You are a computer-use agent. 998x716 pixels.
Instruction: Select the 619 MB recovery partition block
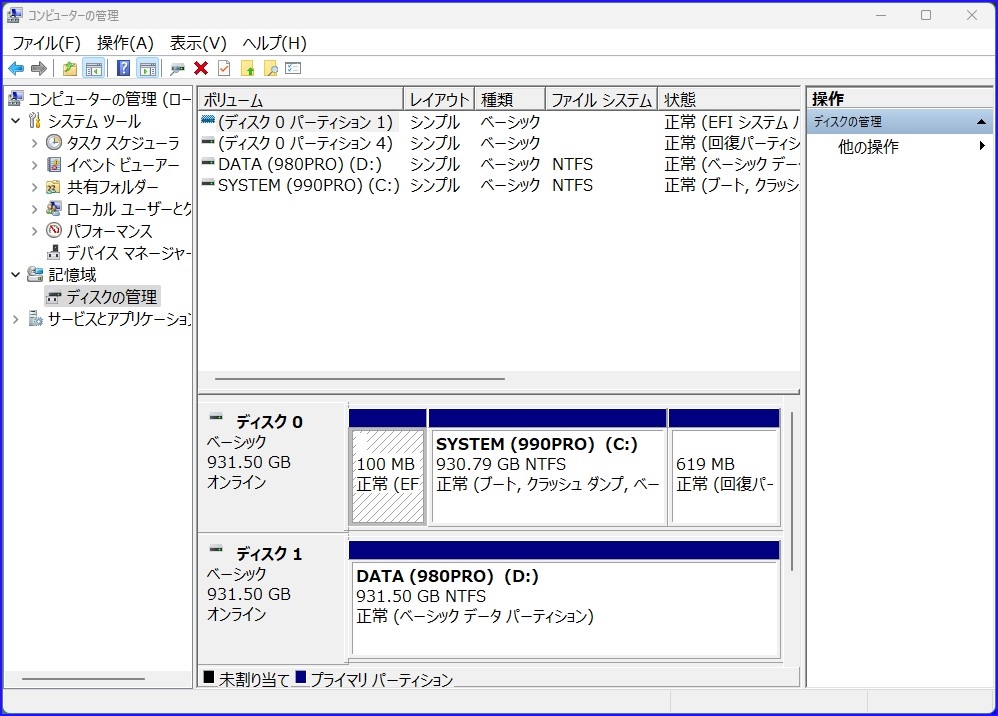(725, 476)
